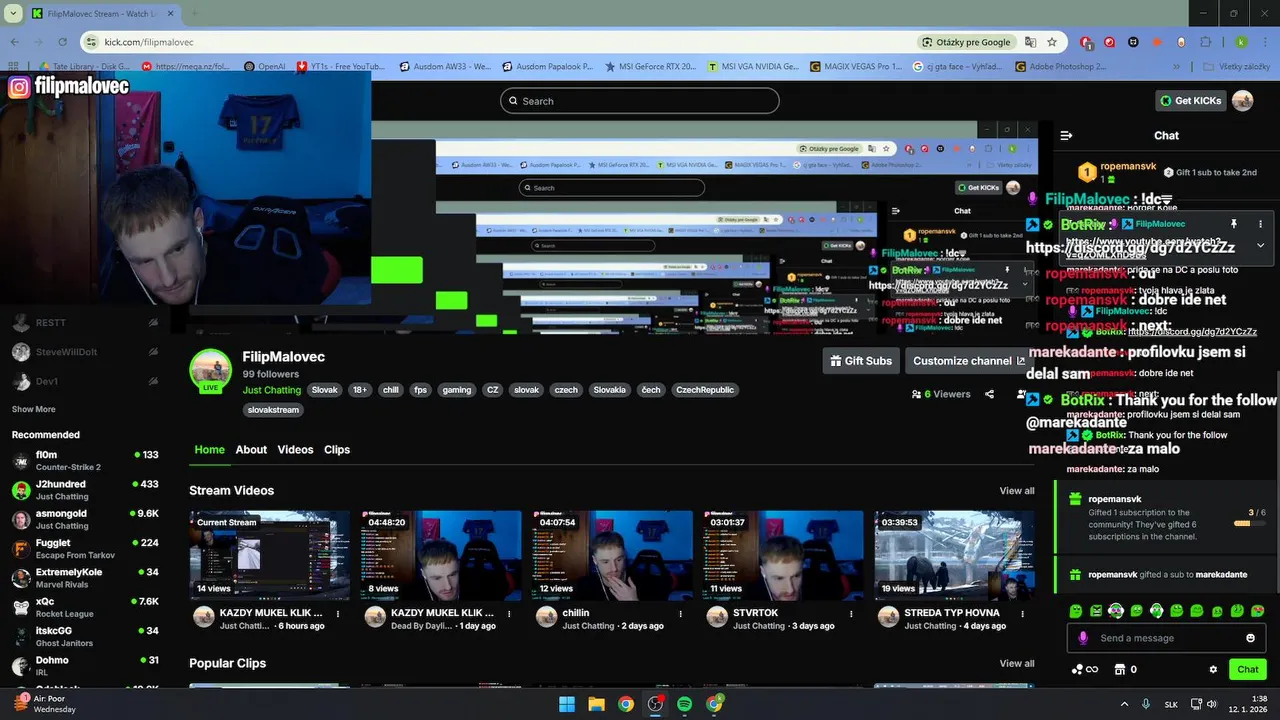This screenshot has width=1280, height=720.
Task: Open the Chrome extensions puzzle icon
Action: coord(1205,42)
